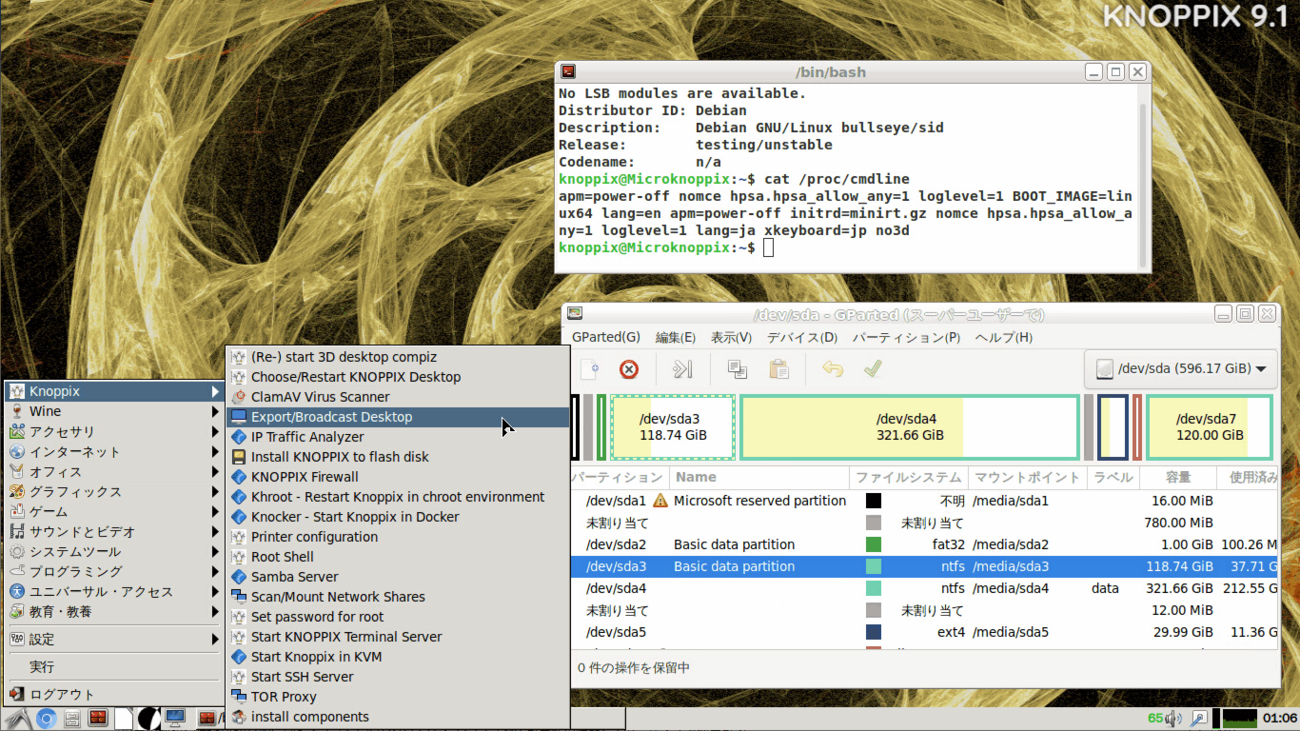
Task: Click the volume speaker icon in system tray
Action: point(1172,718)
